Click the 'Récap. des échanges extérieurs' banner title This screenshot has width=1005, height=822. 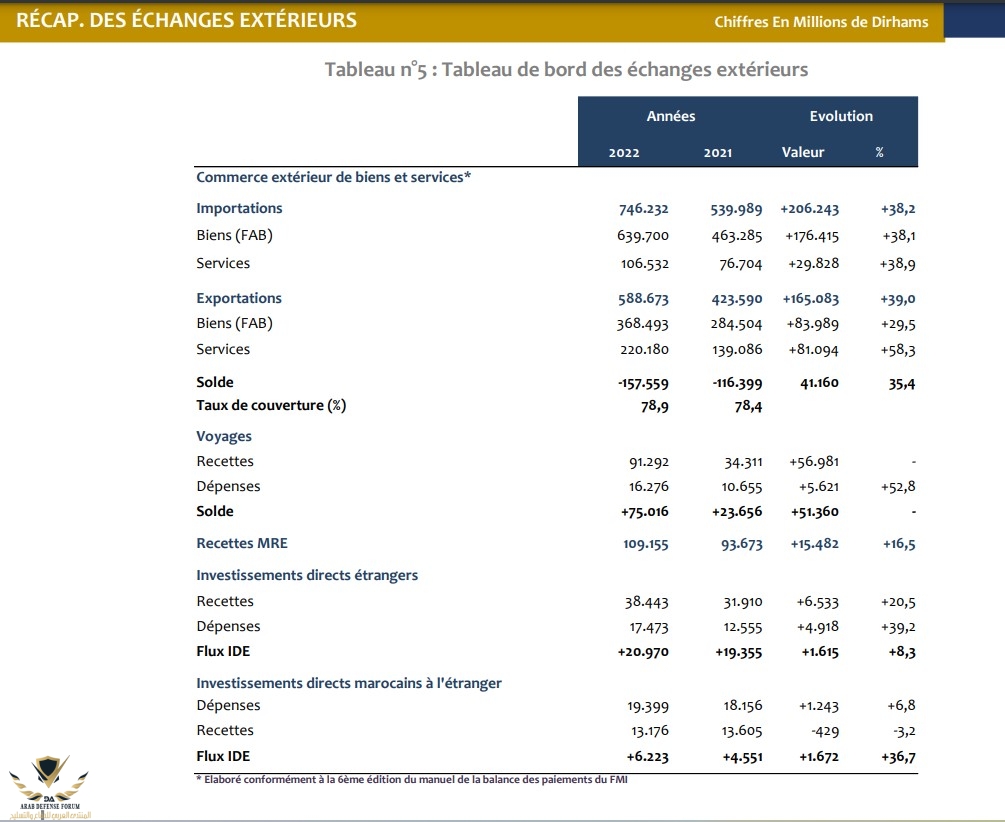(x=186, y=20)
